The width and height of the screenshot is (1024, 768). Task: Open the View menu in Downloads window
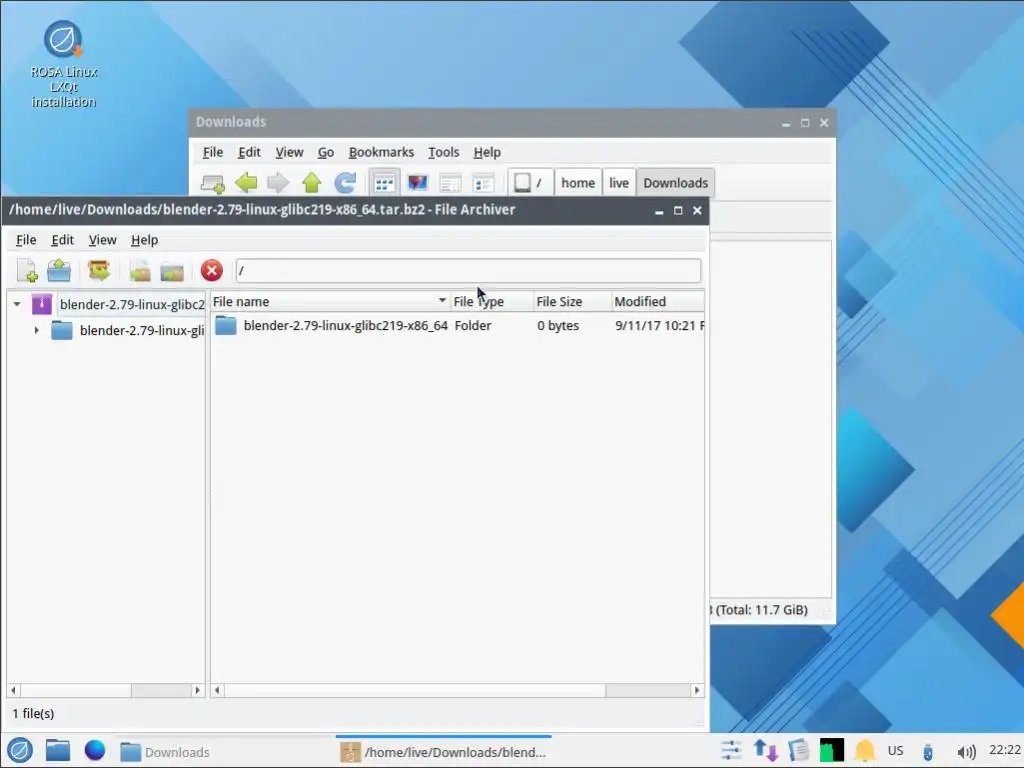(x=289, y=152)
